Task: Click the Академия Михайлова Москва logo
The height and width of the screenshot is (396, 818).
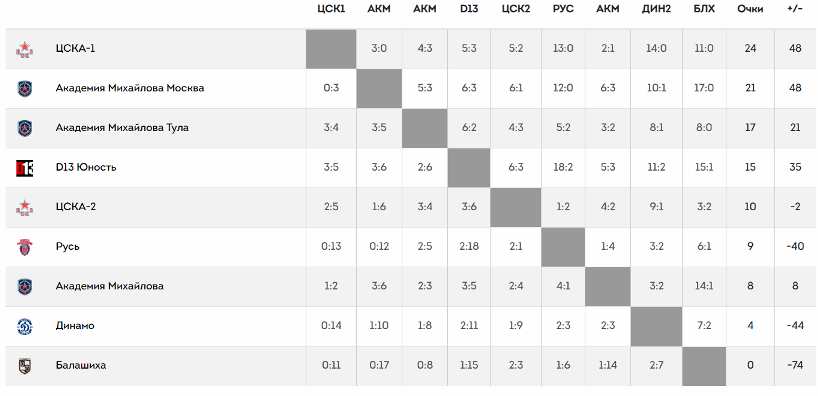Action: point(25,88)
